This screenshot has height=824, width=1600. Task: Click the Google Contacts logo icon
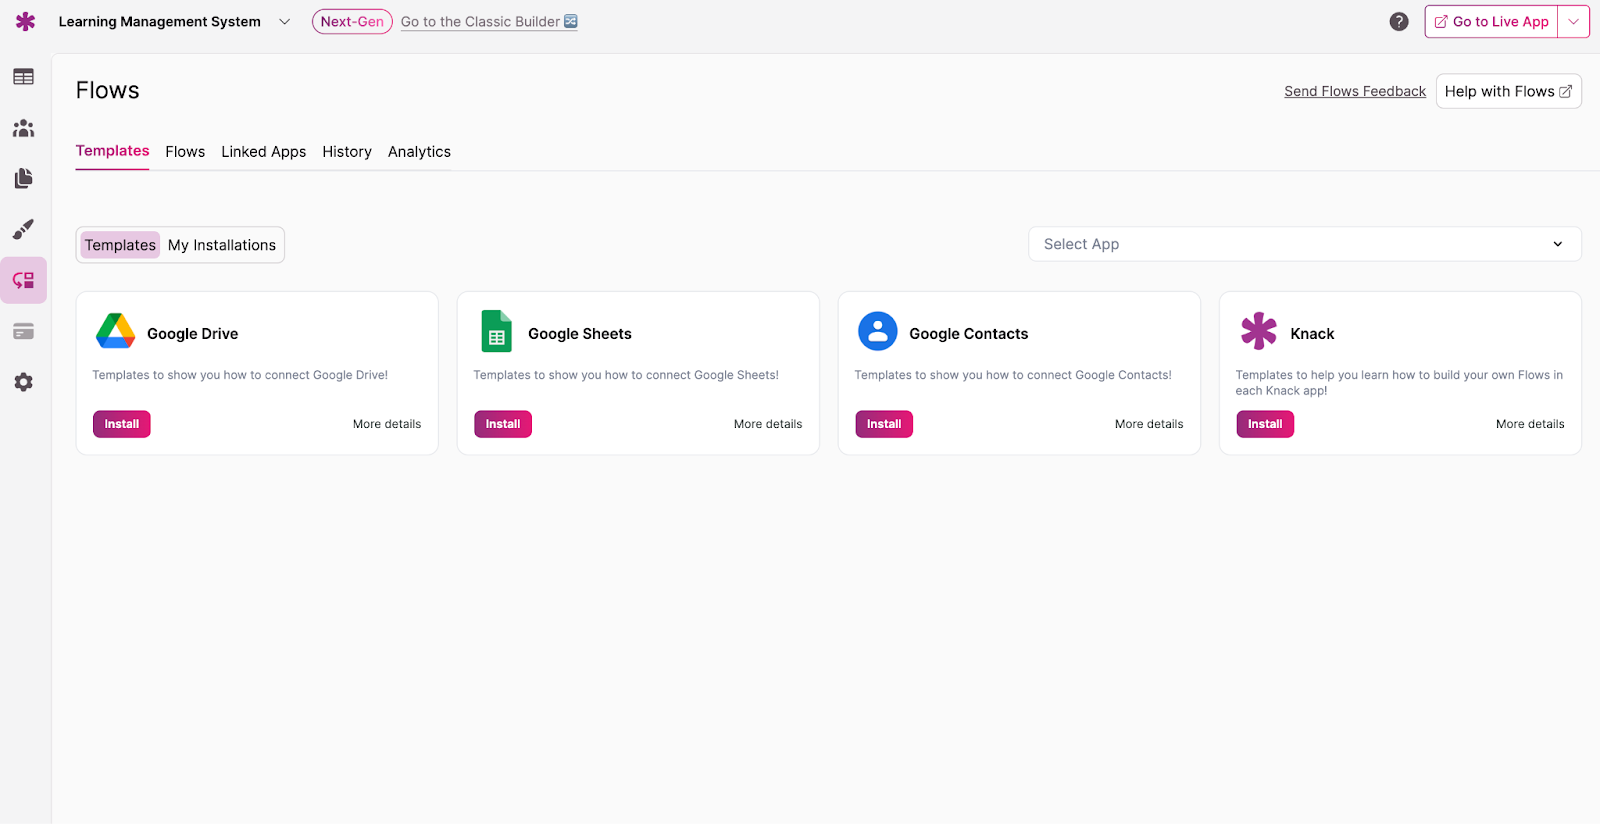pos(878,331)
